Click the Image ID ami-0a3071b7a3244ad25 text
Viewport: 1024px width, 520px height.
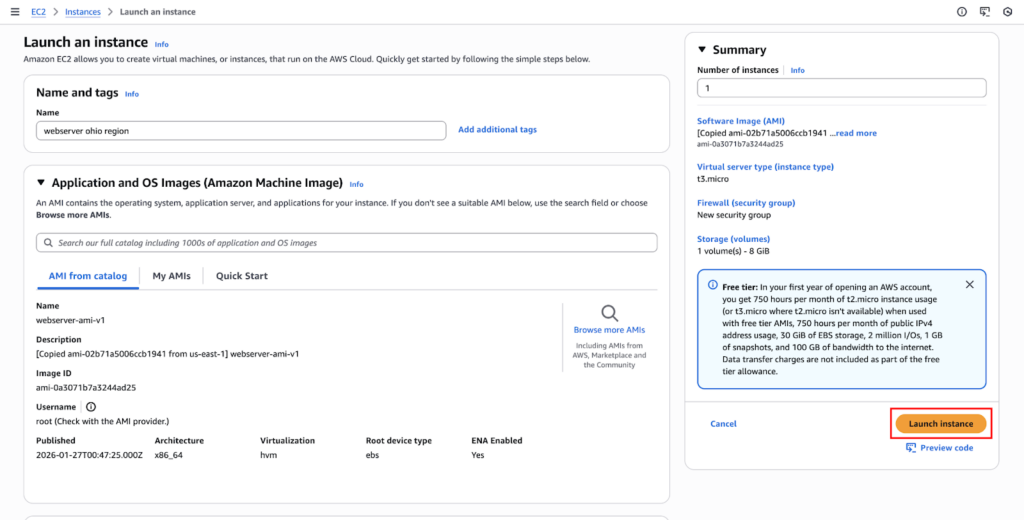86,387
